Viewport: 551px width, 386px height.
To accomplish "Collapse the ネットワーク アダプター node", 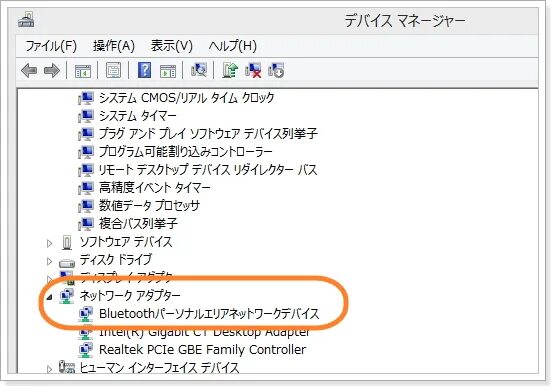I will click(50, 297).
